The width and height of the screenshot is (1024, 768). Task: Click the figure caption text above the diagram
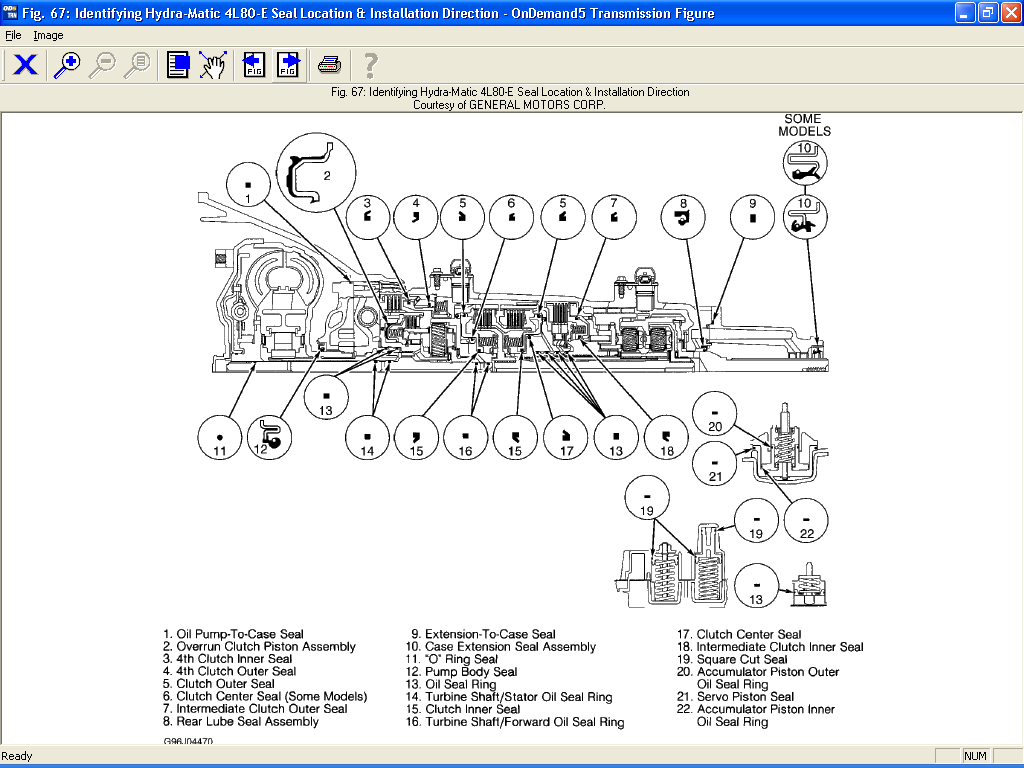(x=510, y=92)
